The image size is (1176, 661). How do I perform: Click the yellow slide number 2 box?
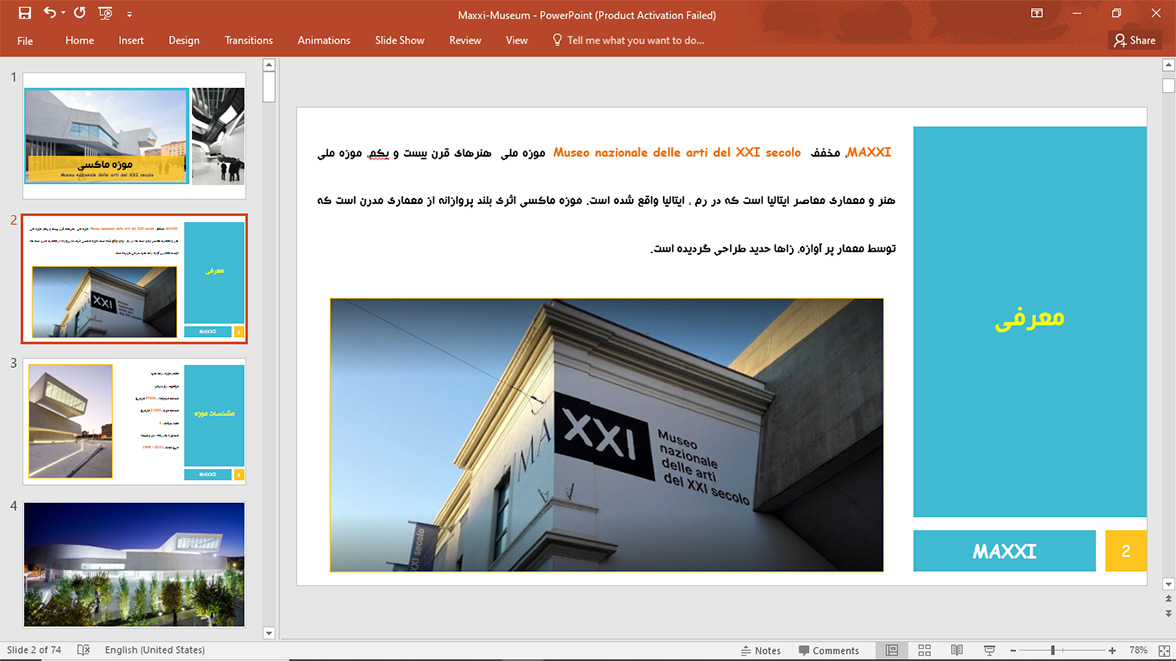pos(1126,551)
